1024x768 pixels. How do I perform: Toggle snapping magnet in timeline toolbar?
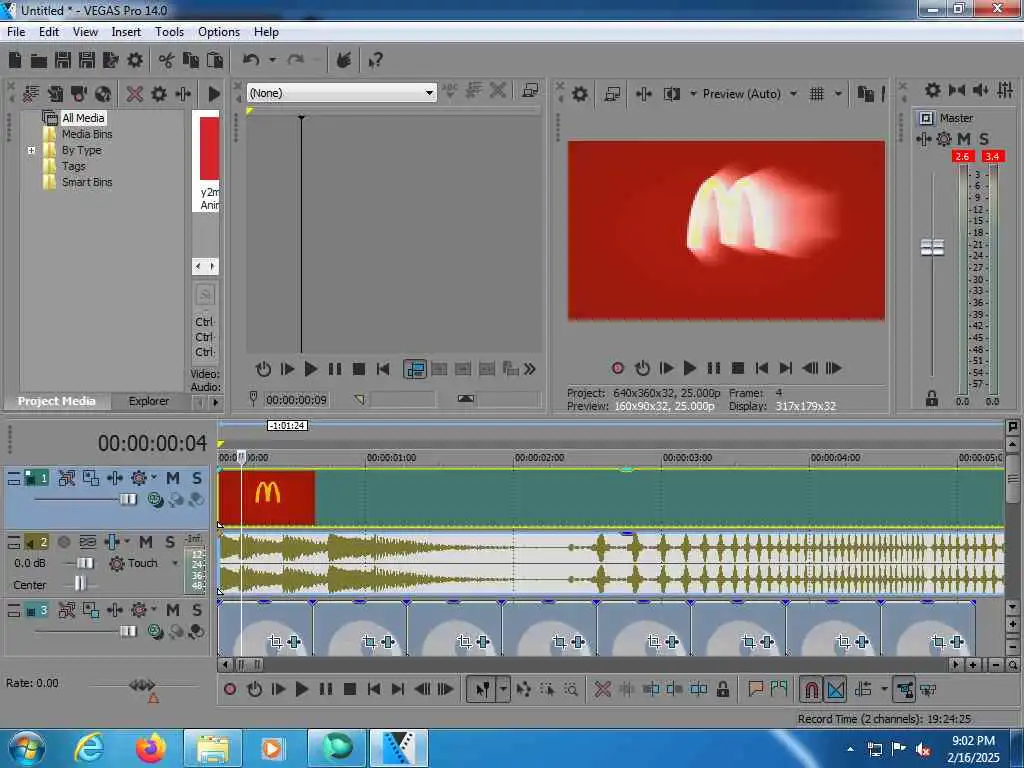(811, 689)
